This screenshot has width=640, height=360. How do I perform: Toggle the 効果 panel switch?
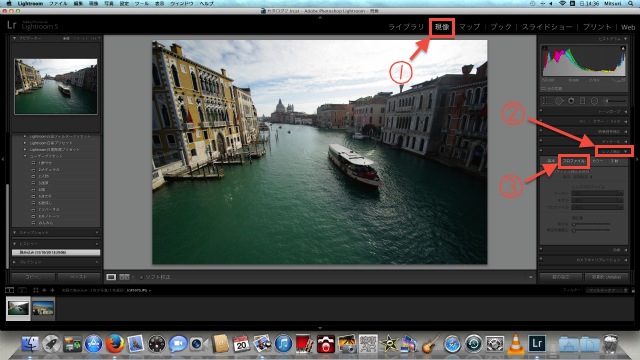[x=541, y=249]
